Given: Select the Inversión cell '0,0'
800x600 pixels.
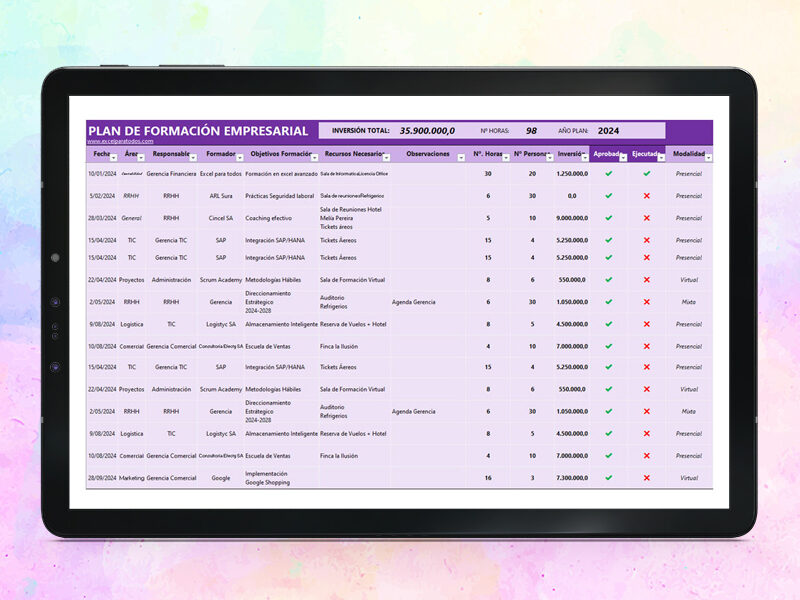Looking at the screenshot, I should point(572,196).
